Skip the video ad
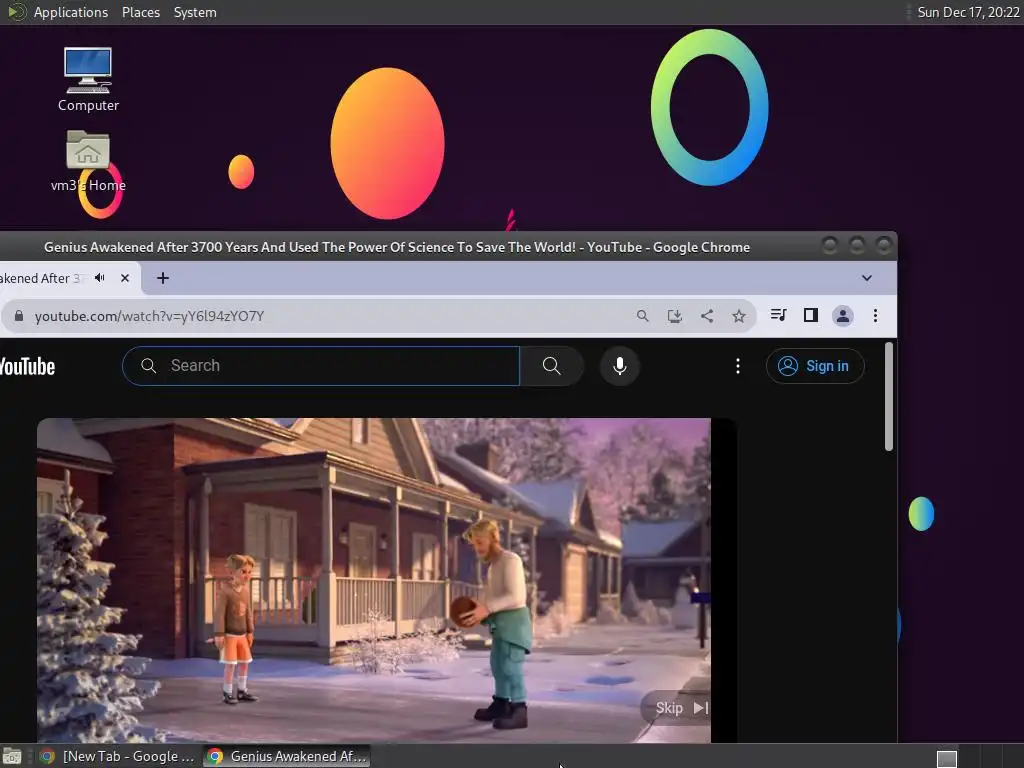Image resolution: width=1024 pixels, height=768 pixels. tap(678, 708)
